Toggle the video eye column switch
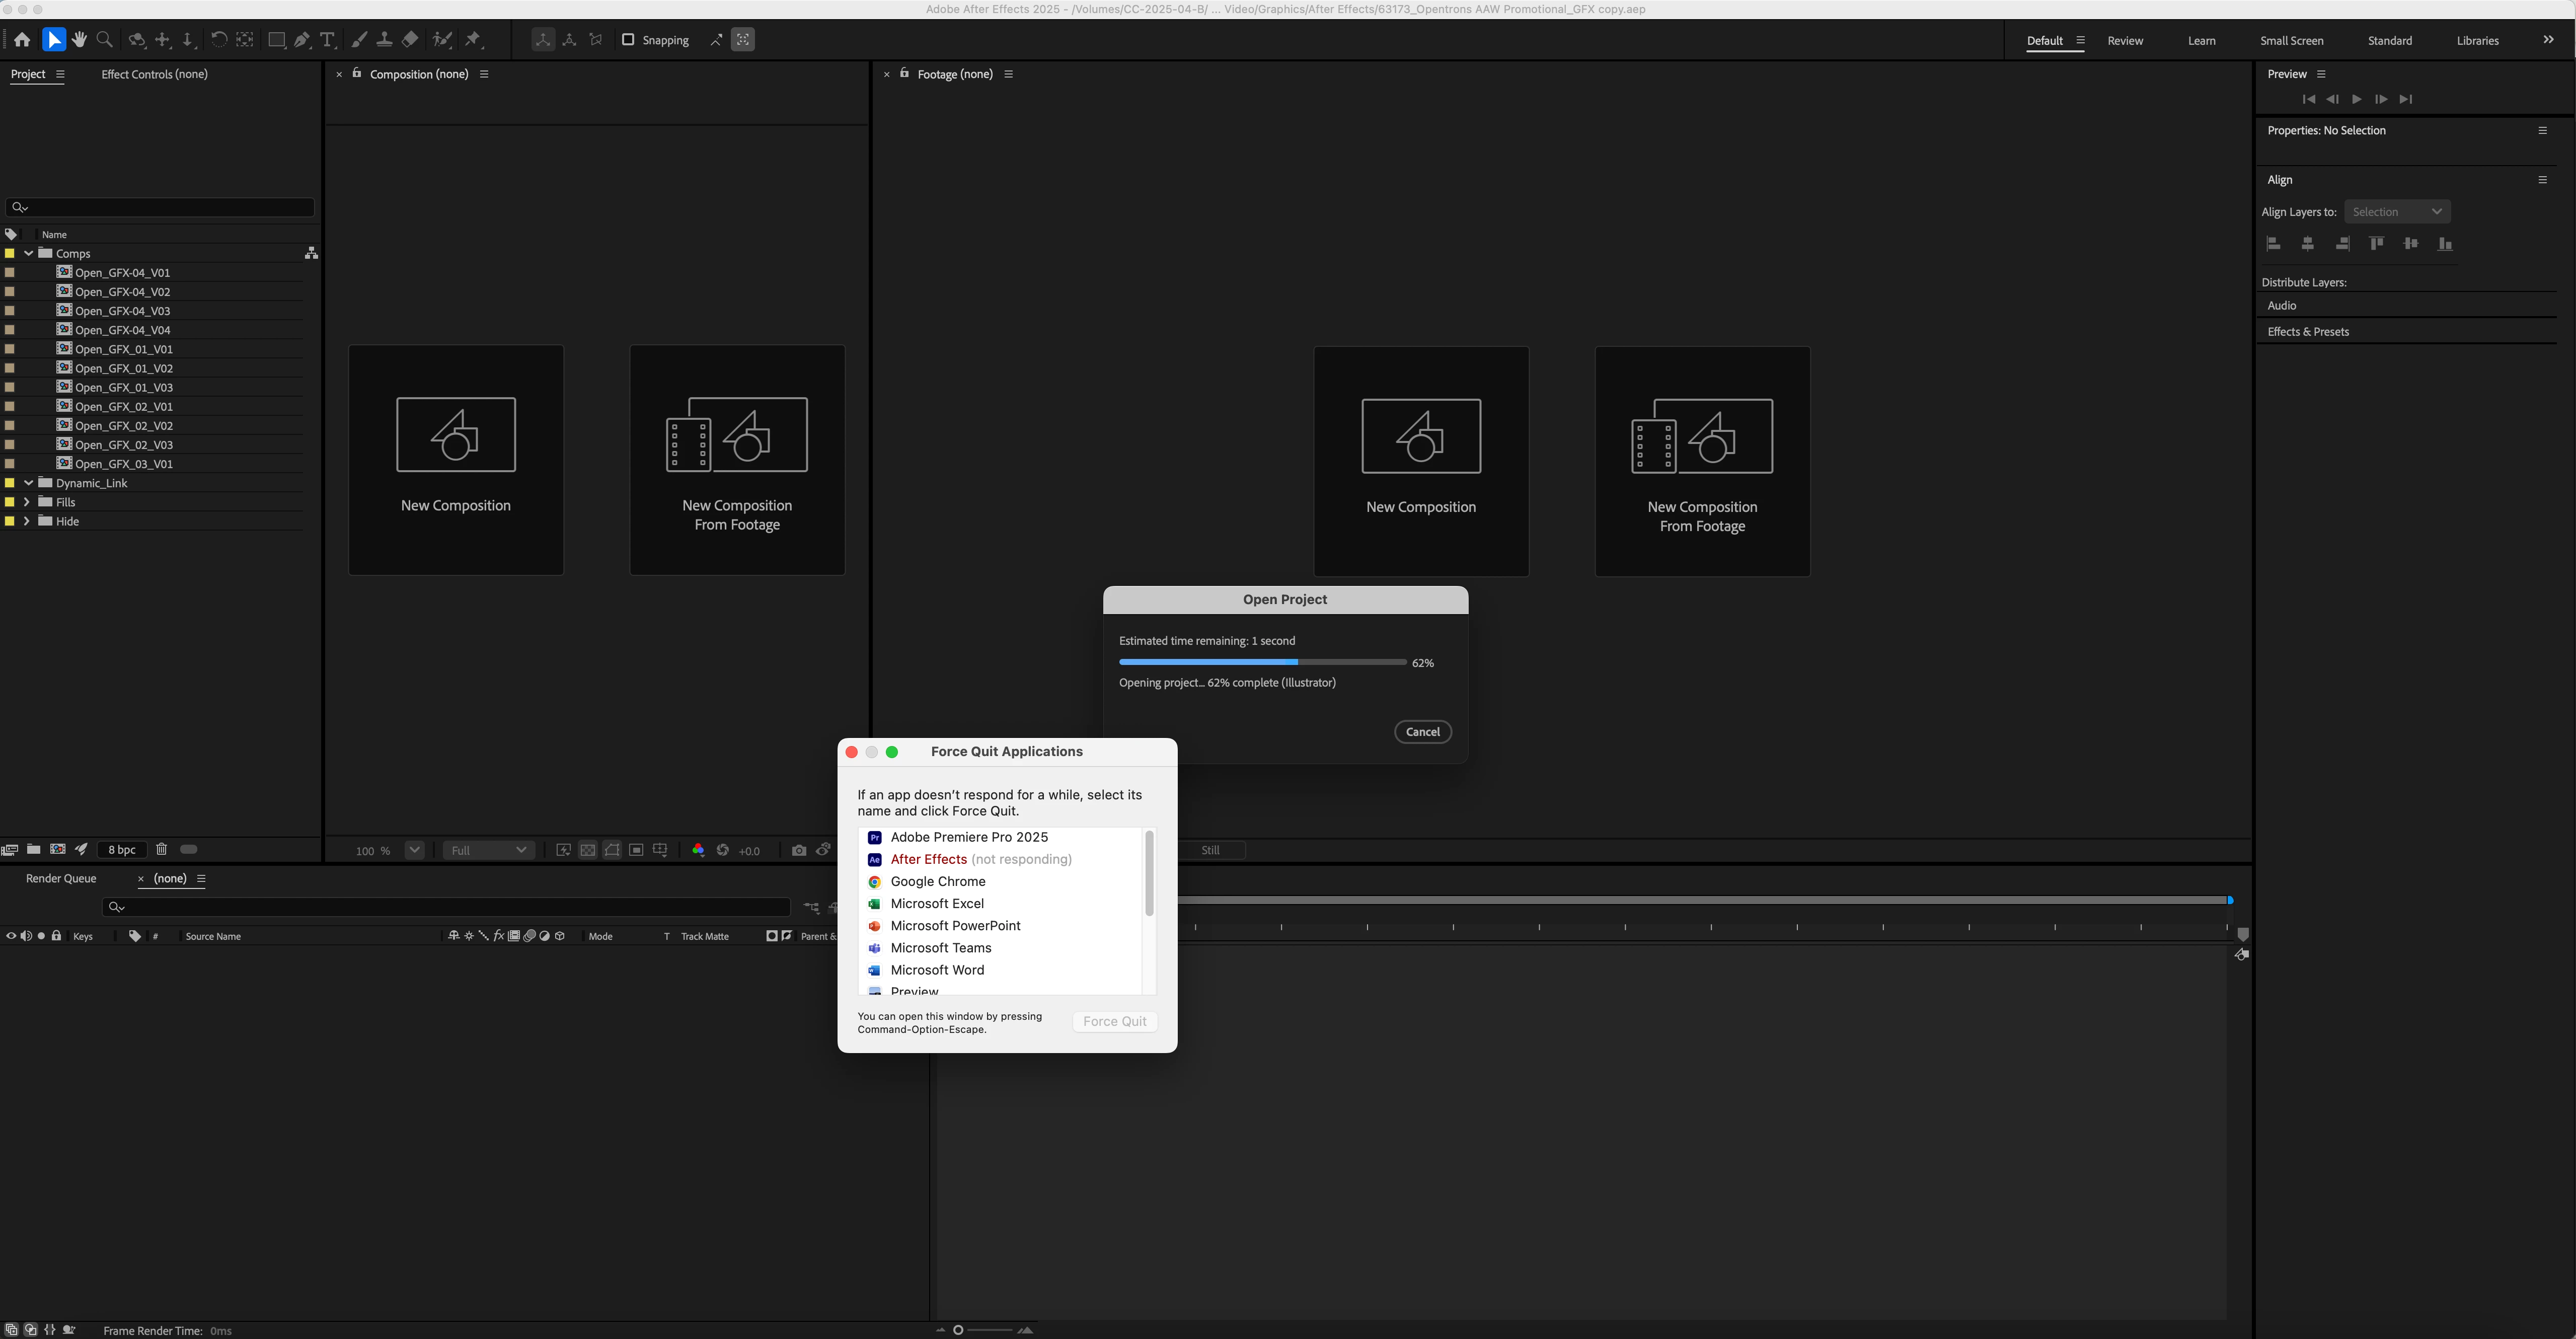 pyautogui.click(x=11, y=936)
